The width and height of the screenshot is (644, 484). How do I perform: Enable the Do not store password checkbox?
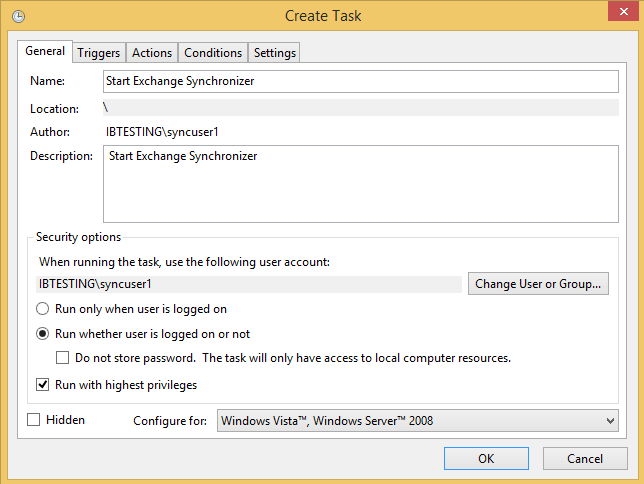(x=62, y=358)
